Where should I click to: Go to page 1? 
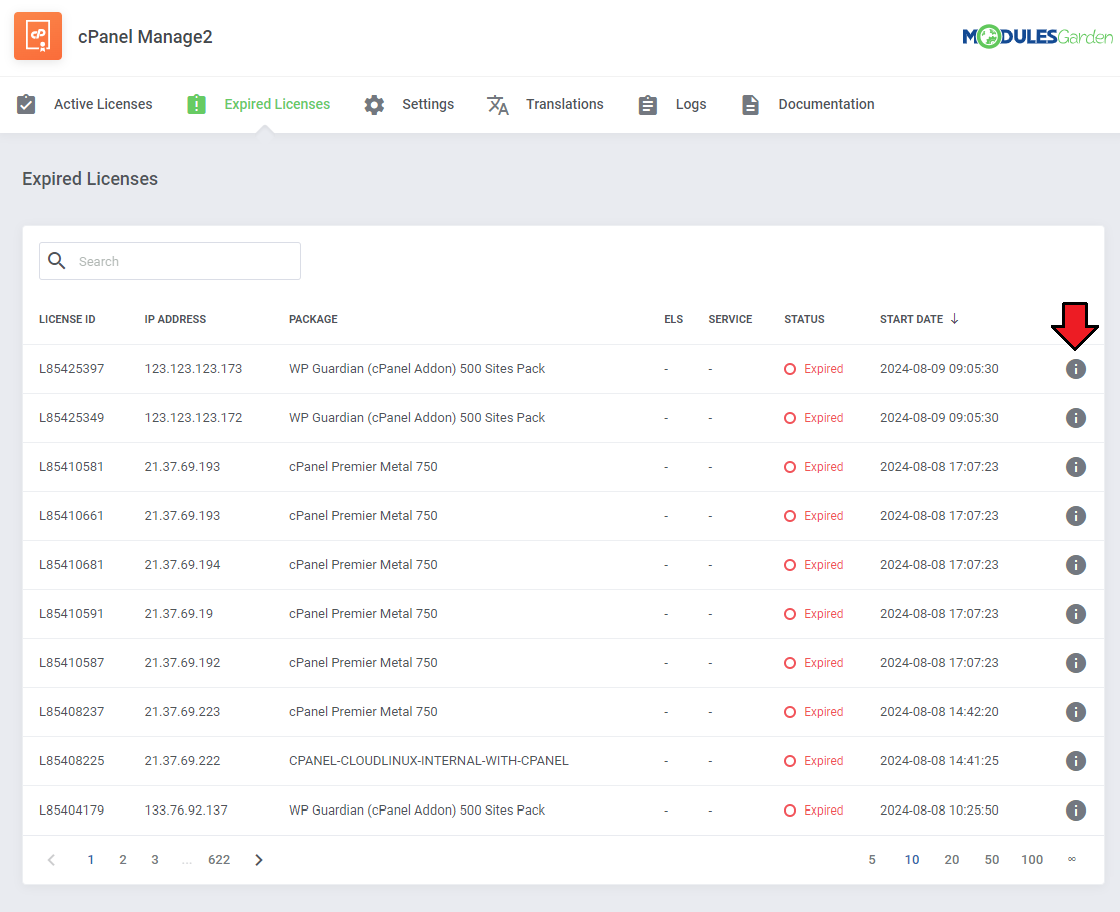tap(91, 860)
